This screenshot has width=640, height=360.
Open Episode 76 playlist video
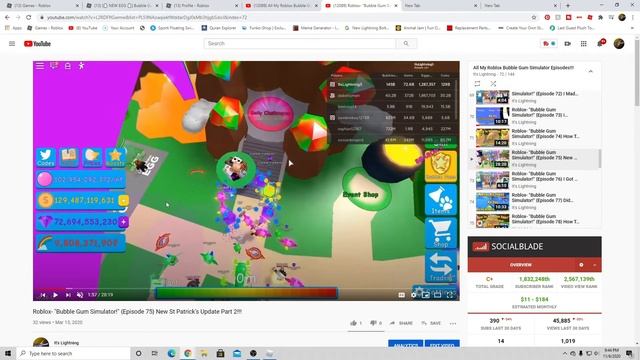[534, 180]
